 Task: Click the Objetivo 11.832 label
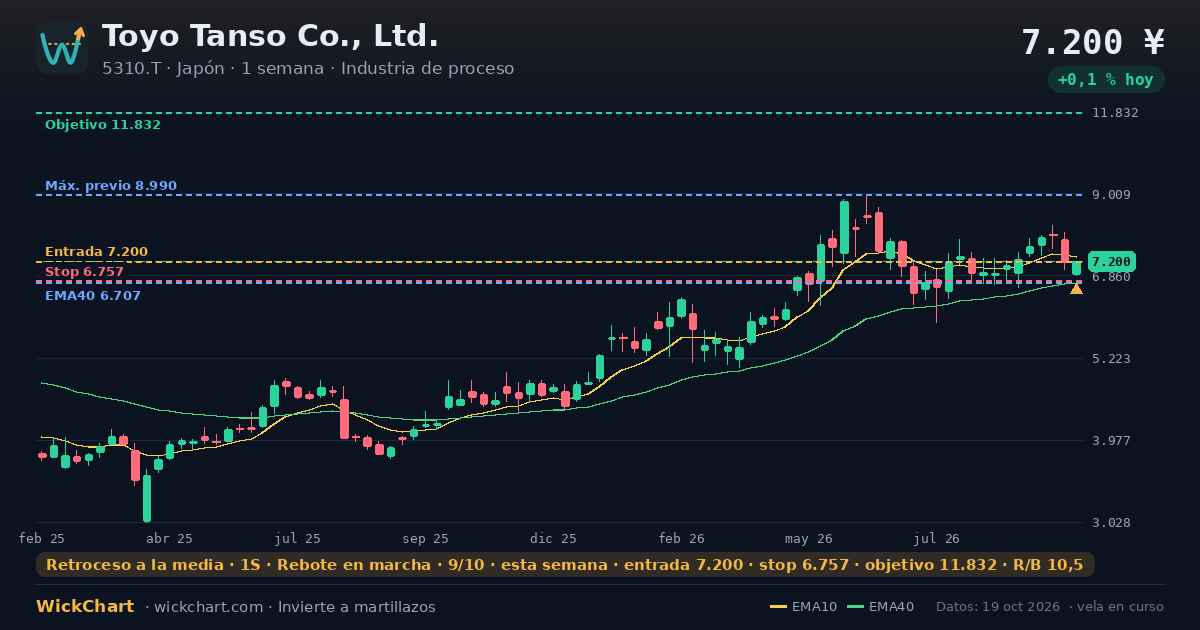coord(103,125)
